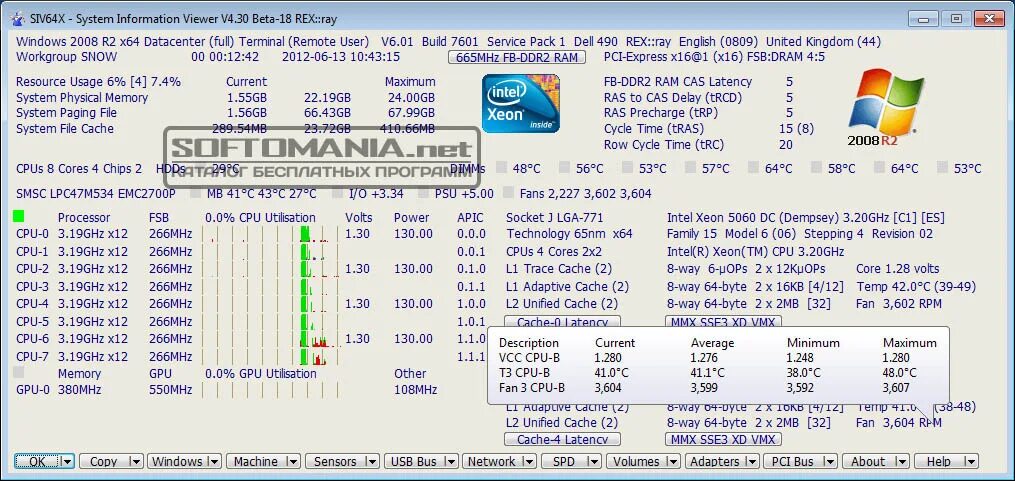Click the About button
1015x481 pixels.
(x=867, y=462)
